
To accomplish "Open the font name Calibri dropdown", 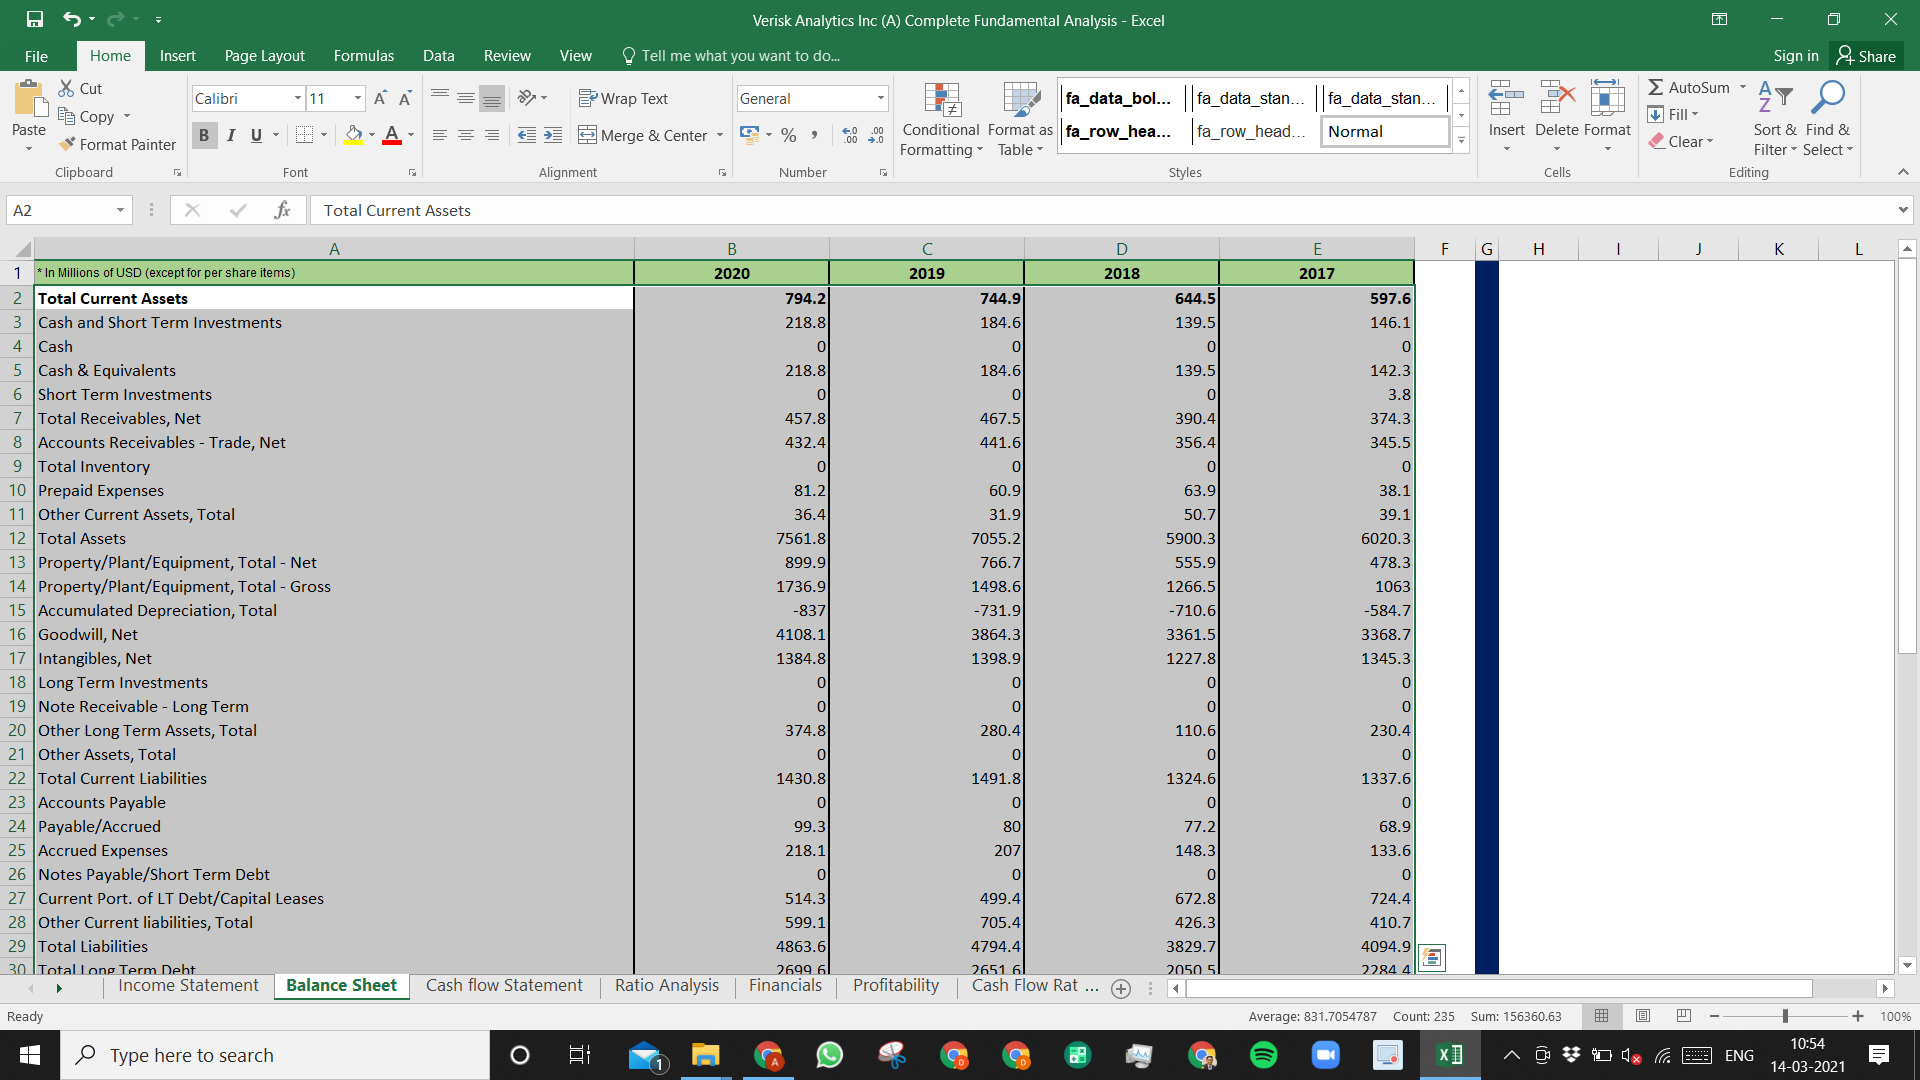I will click(297, 98).
